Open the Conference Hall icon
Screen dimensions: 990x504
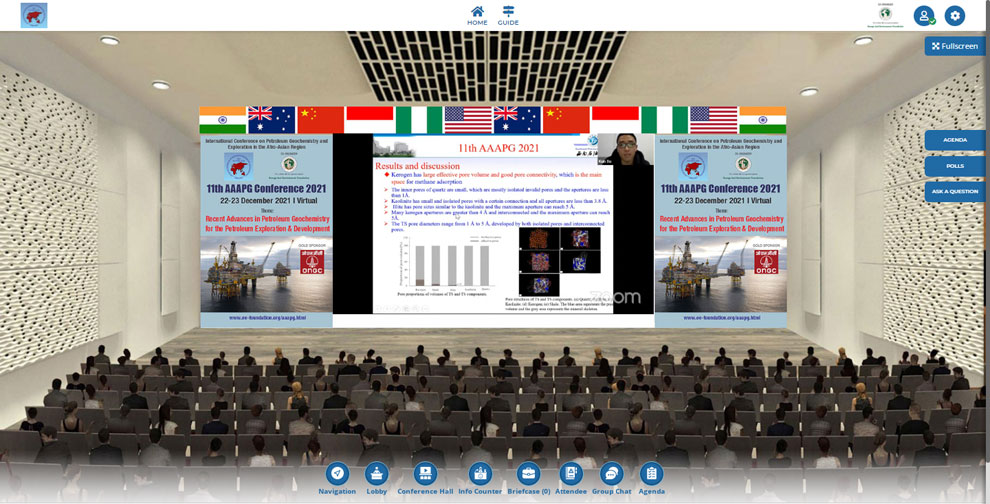[425, 473]
